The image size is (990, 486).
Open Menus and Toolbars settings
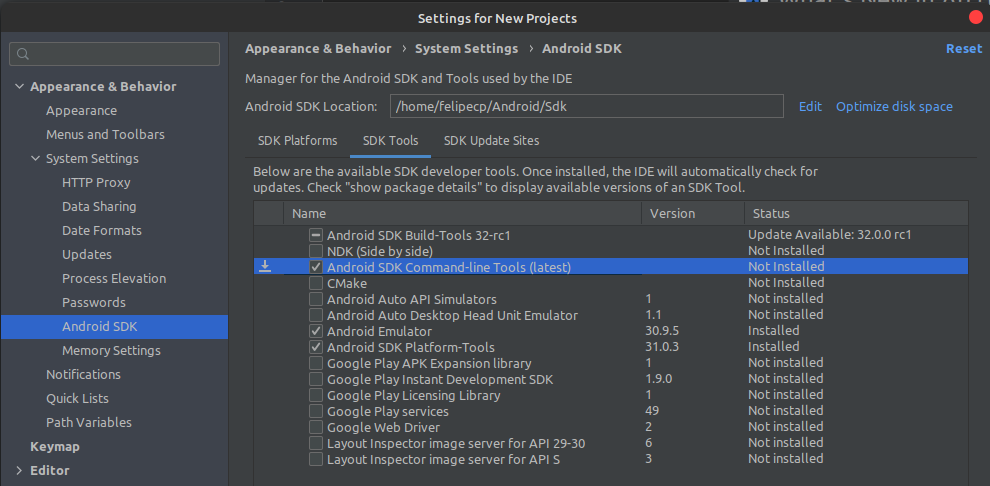coord(105,134)
